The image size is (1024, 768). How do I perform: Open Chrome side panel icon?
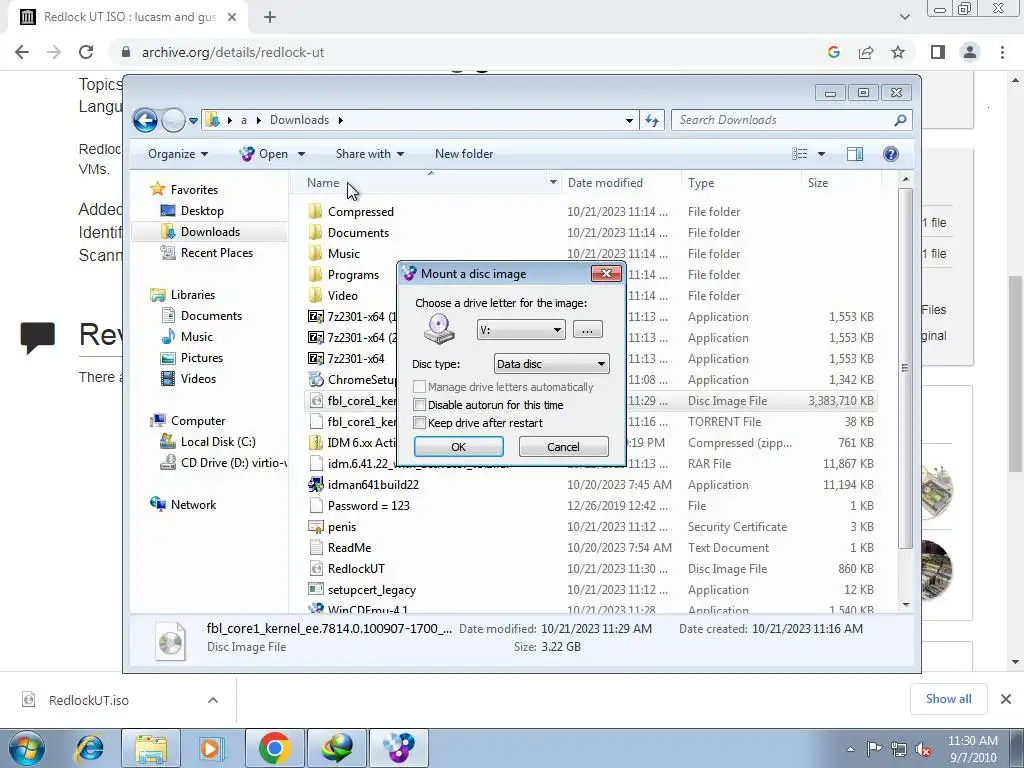pyautogui.click(x=938, y=52)
